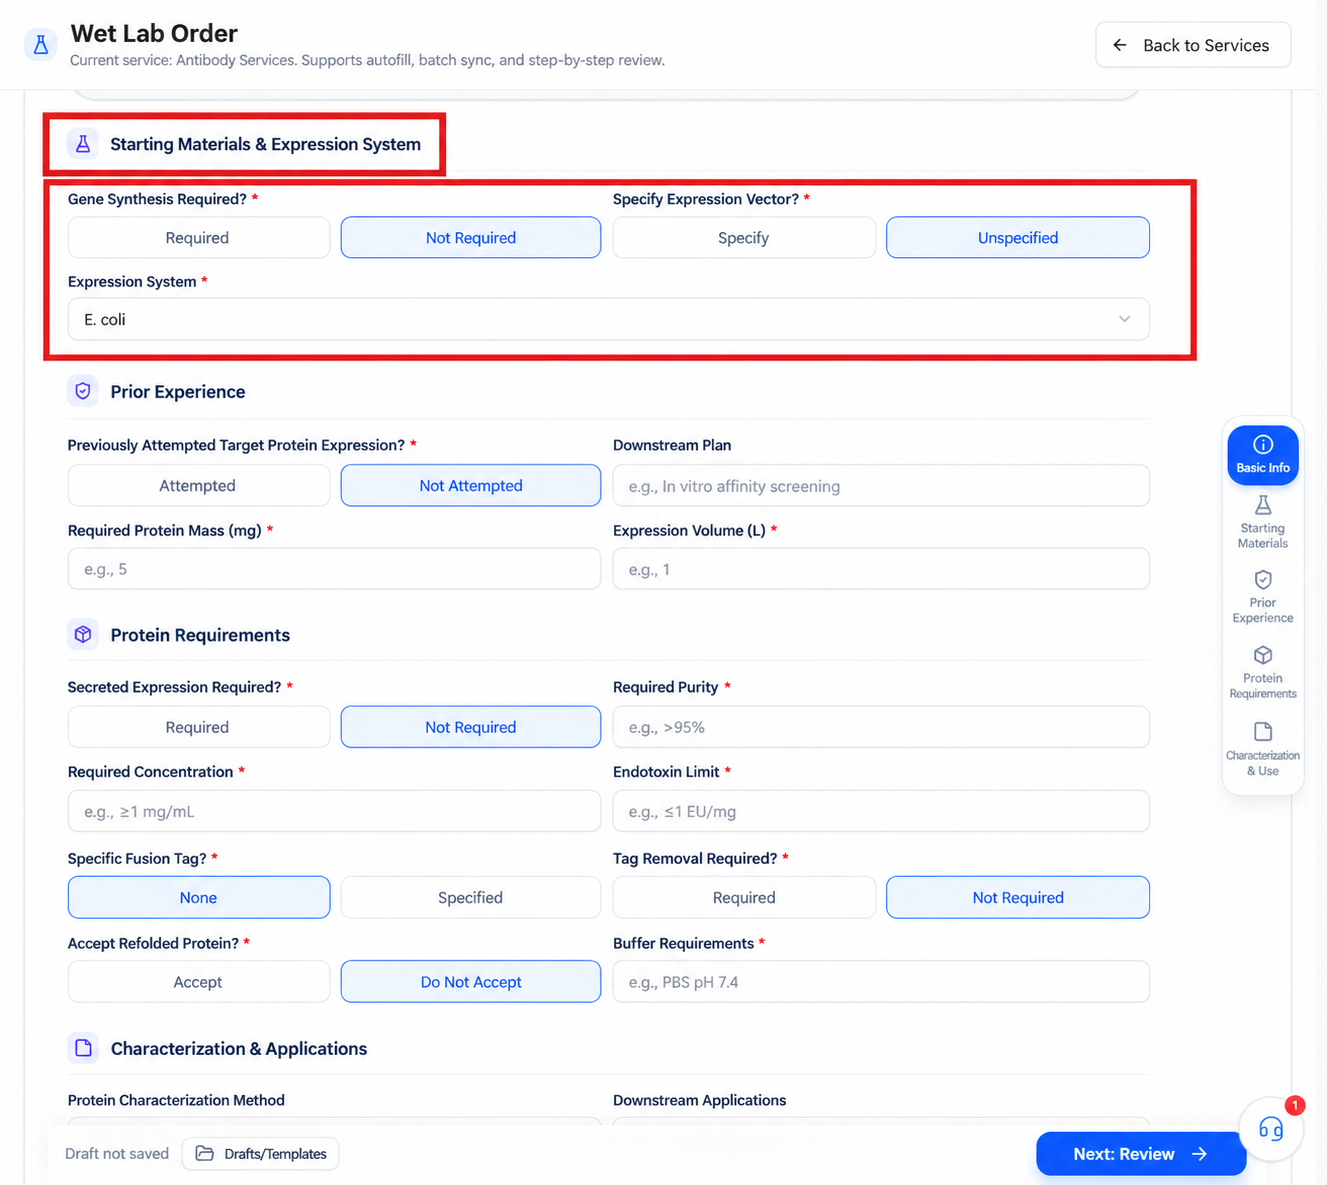Click the flask logo beside Wet Lab Order
Image resolution: width=1327 pixels, height=1185 pixels.
click(40, 45)
